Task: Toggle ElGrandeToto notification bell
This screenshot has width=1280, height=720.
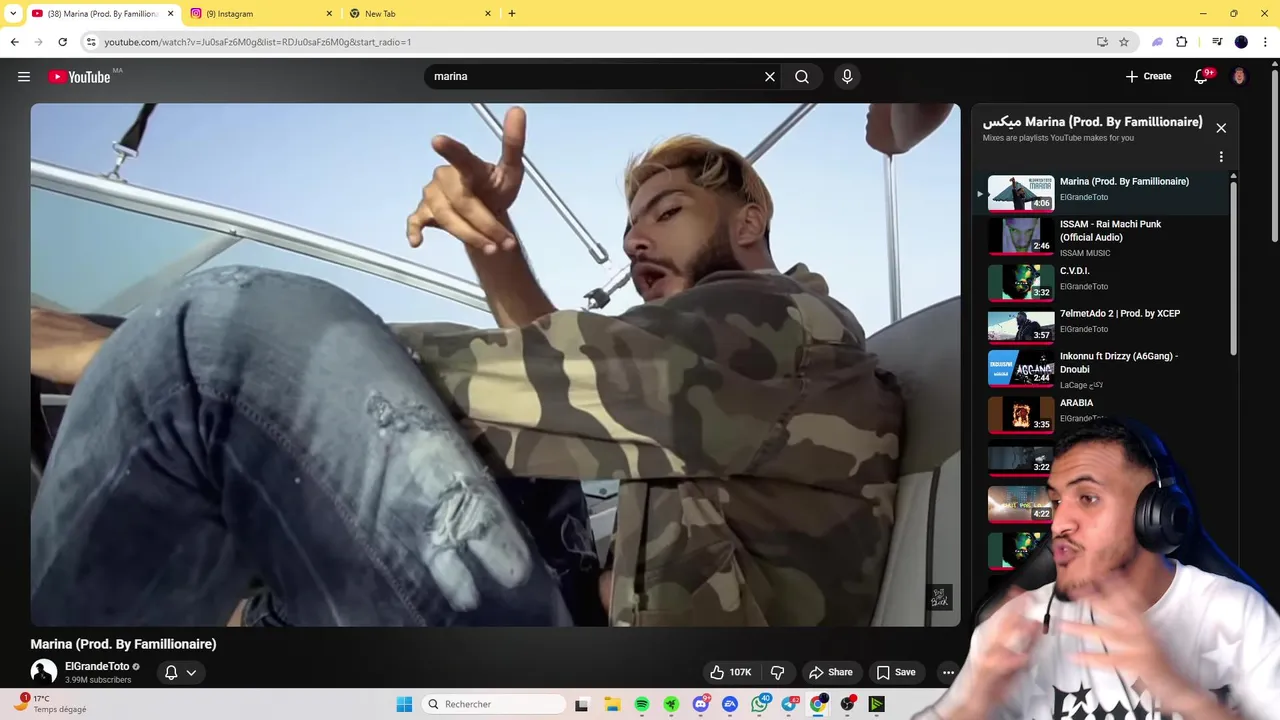Action: tap(171, 672)
